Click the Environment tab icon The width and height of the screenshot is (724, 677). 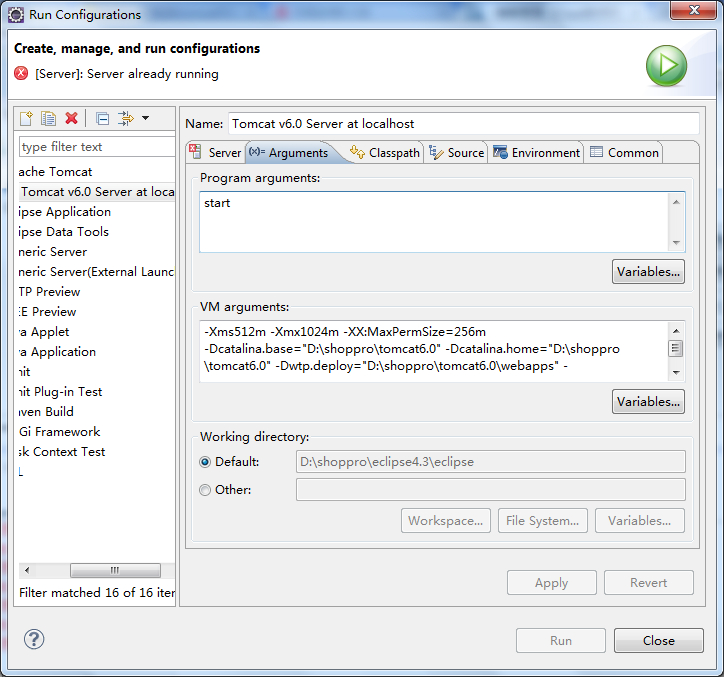click(x=500, y=151)
